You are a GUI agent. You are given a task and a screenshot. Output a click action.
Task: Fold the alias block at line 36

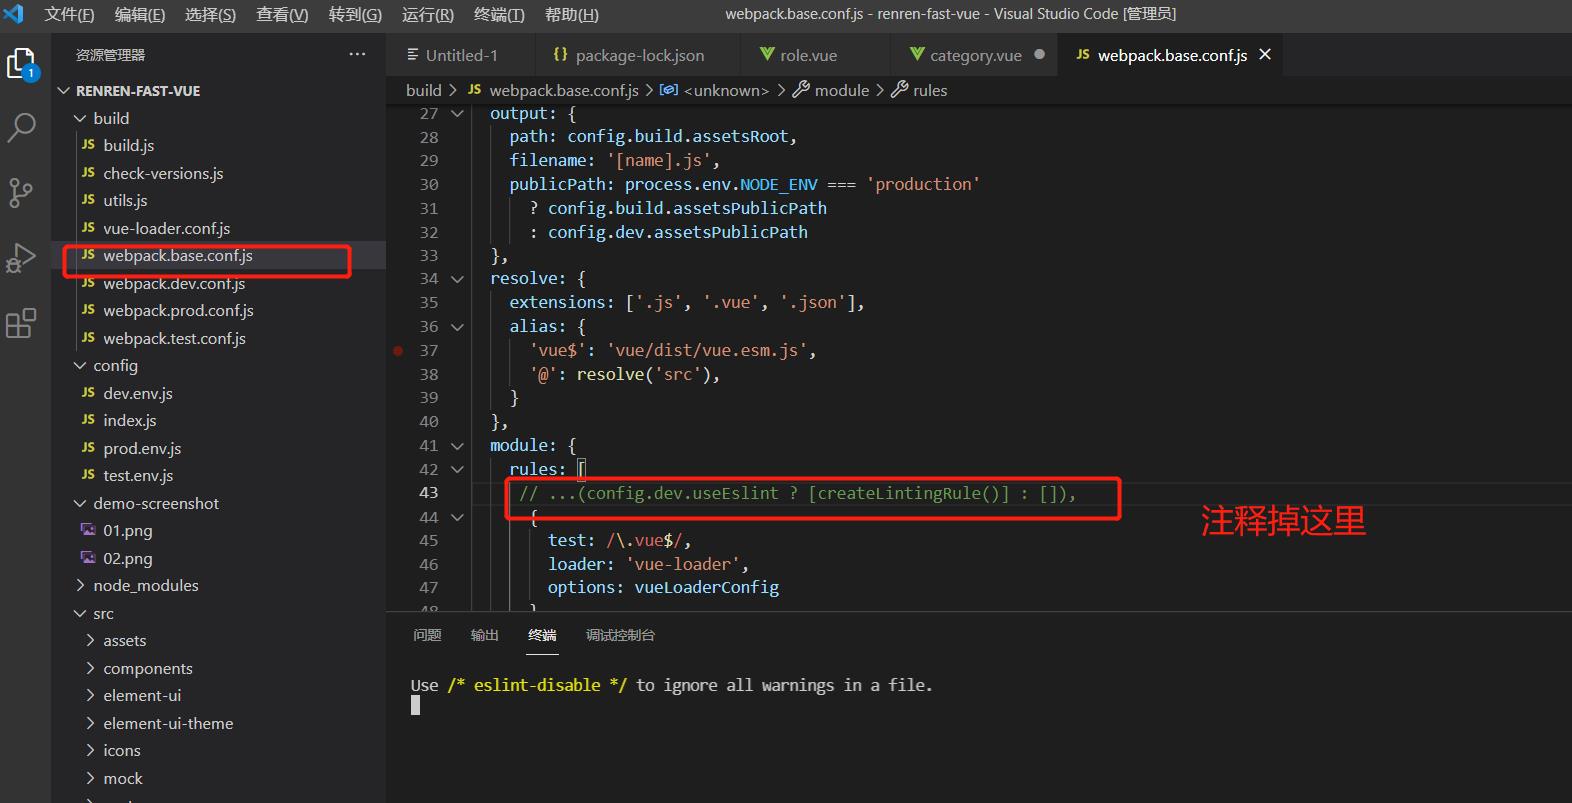[x=457, y=327]
